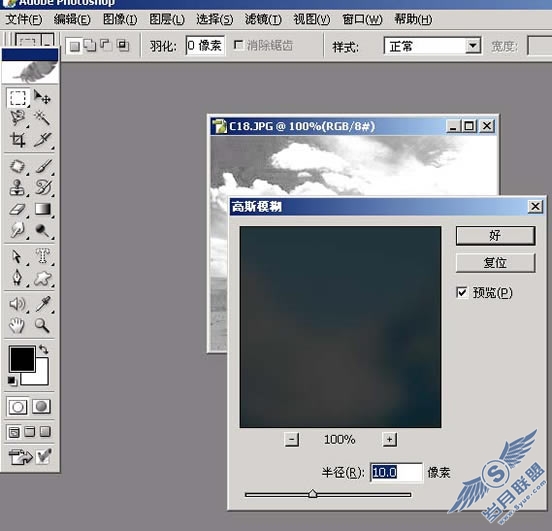Choose Subtract from Selection mode
552x531 pixels.
point(106,45)
